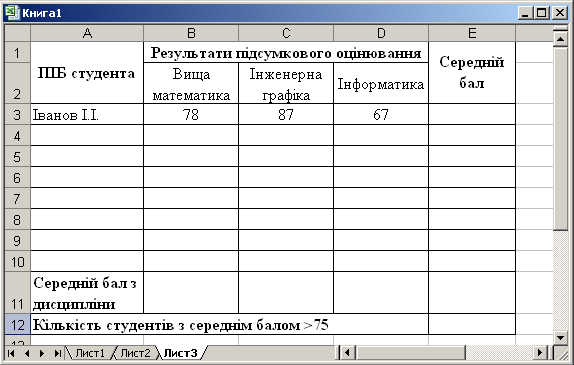The width and height of the screenshot is (574, 365).
Task: Click cell with value 78
Action: coord(191,115)
